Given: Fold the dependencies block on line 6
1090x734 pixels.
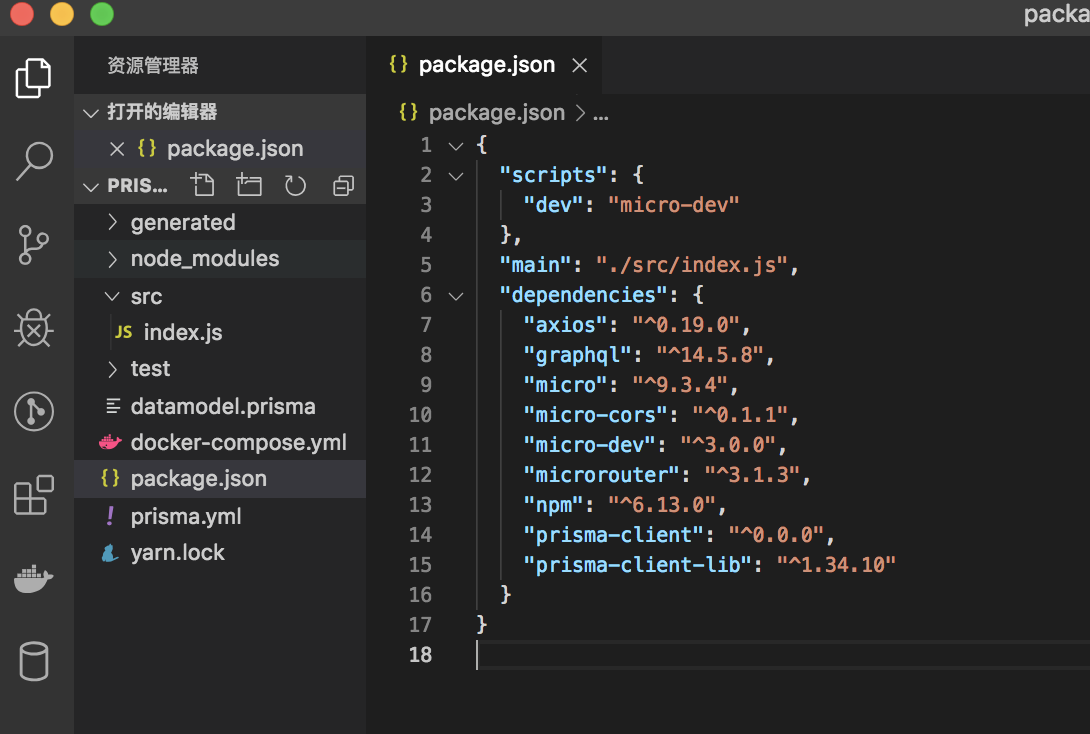Looking at the screenshot, I should click(x=456, y=295).
